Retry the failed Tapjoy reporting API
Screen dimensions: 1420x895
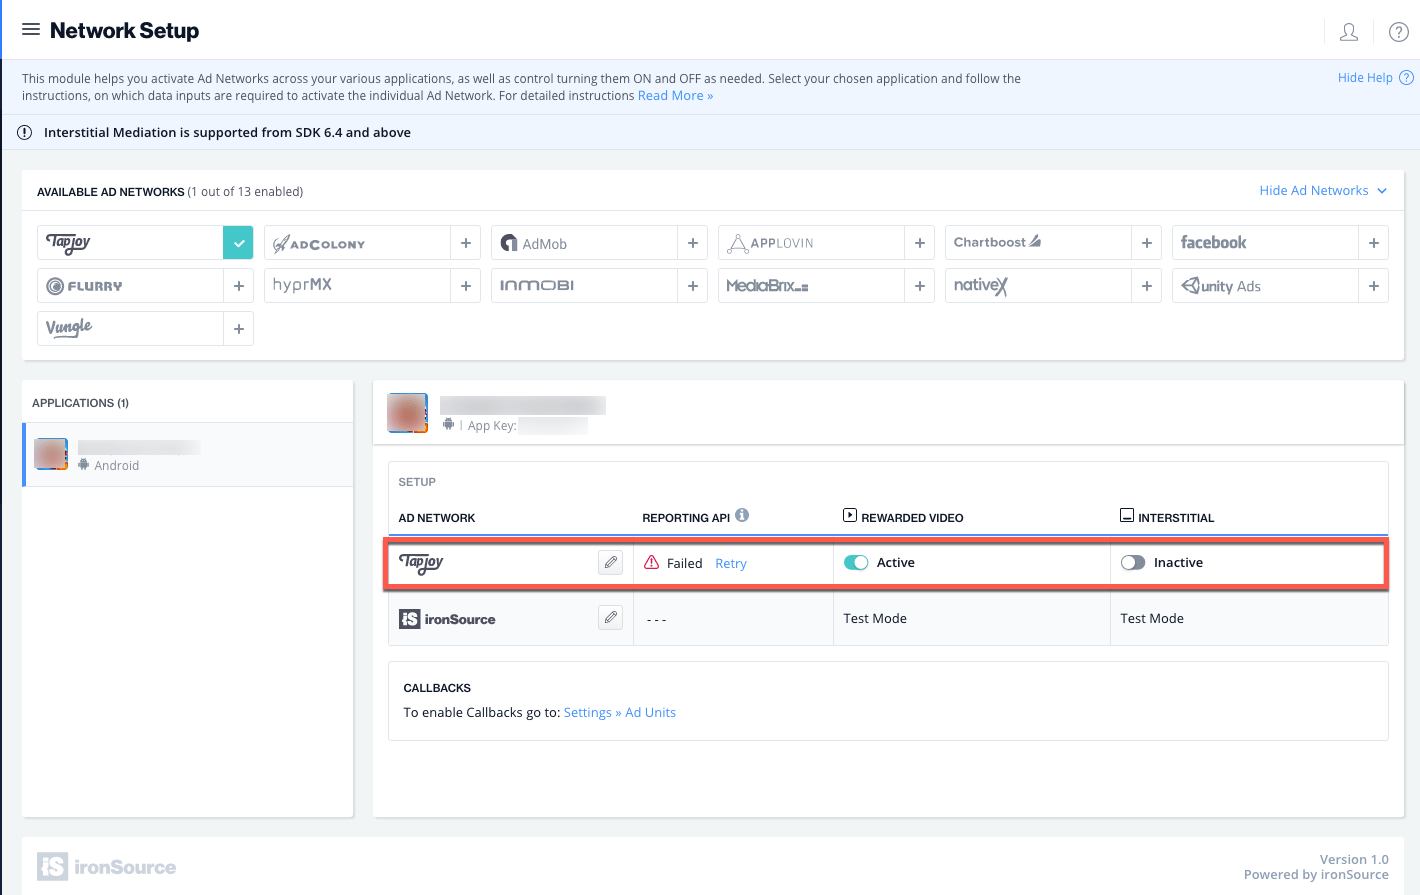(731, 564)
